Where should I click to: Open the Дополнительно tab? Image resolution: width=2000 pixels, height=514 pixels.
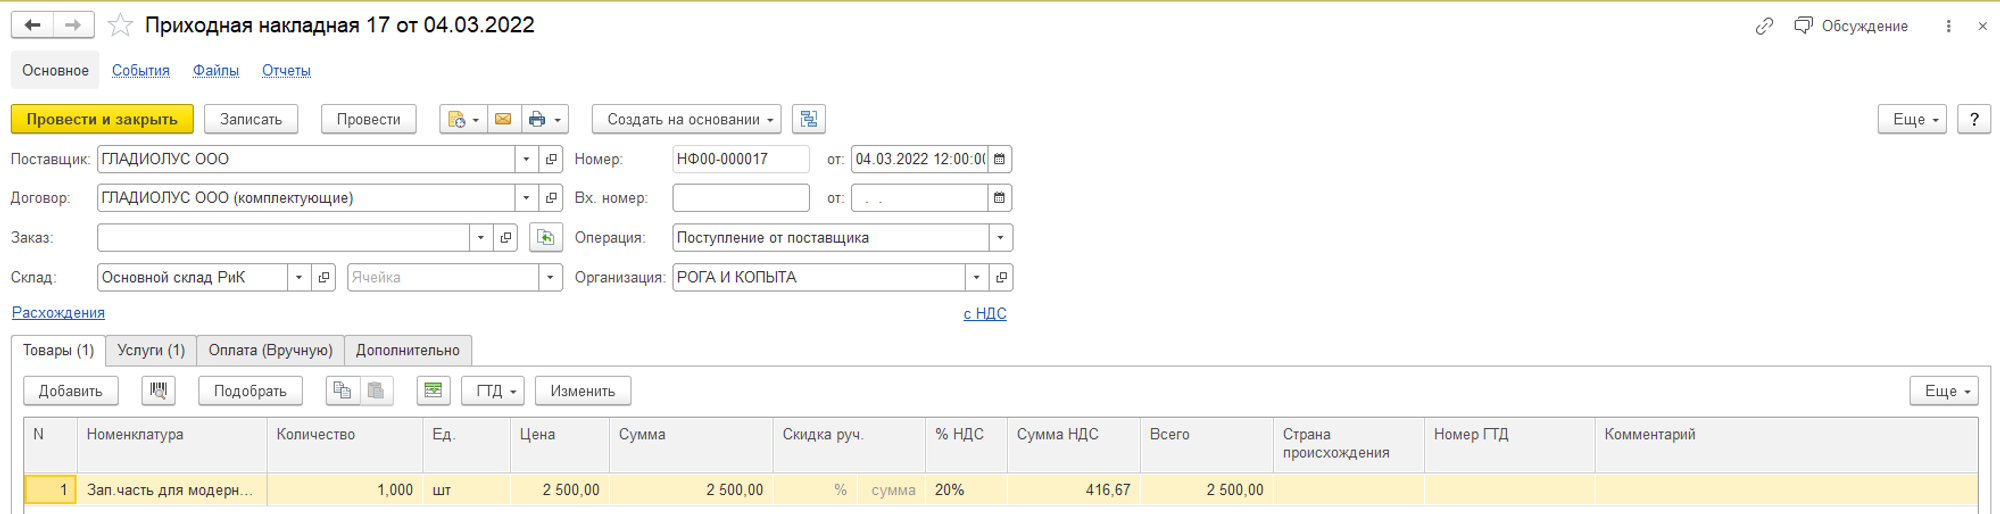point(407,350)
